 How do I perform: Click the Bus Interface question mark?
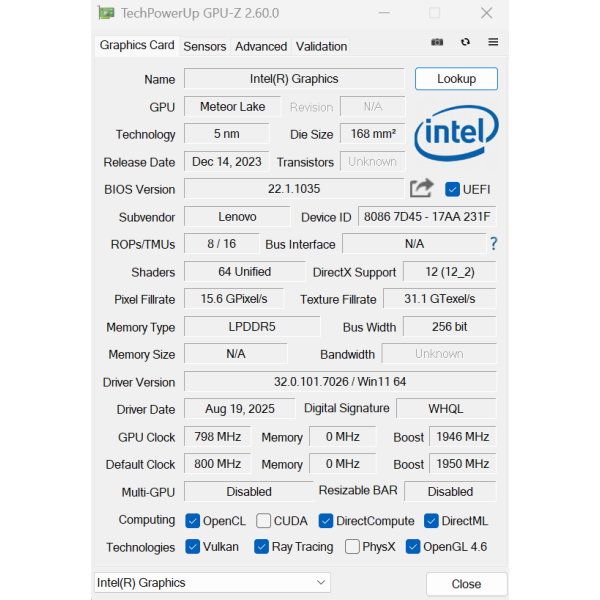[x=494, y=244]
